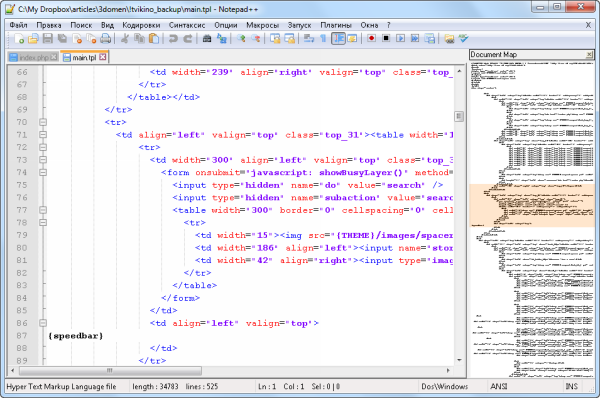Collapse the fold marker on line 72
600x398 pixels.
pyautogui.click(x=43, y=147)
